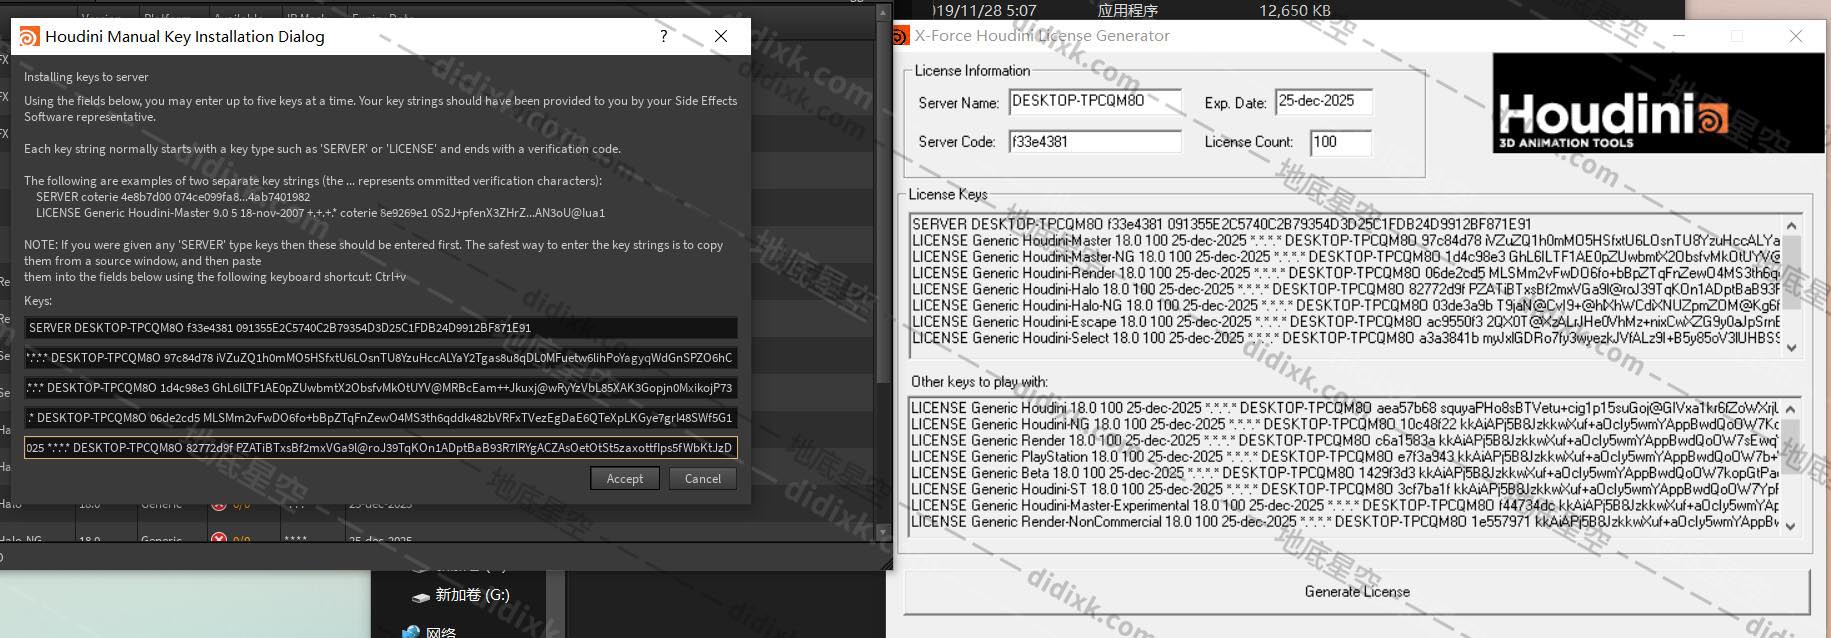Click the 'Render-NonCommercial 18.0' license line
Image resolution: width=1831 pixels, height=638 pixels.
coord(1345,522)
